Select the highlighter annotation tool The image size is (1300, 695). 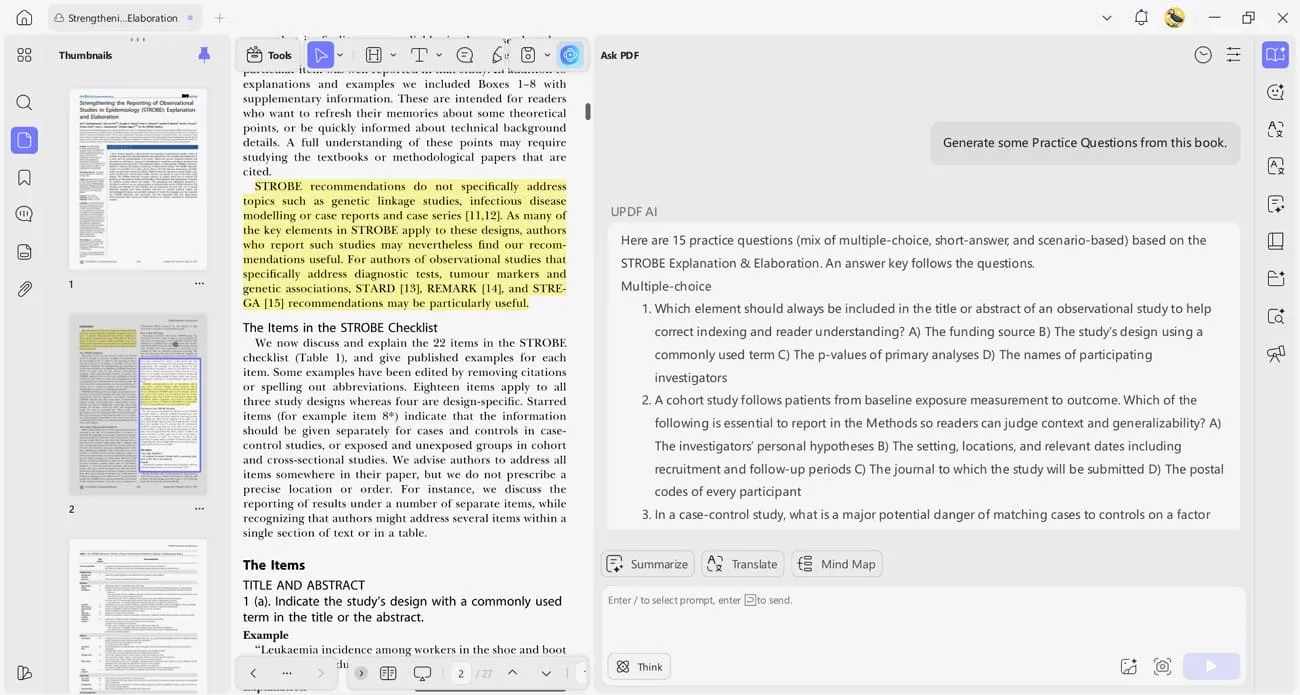[x=373, y=55]
